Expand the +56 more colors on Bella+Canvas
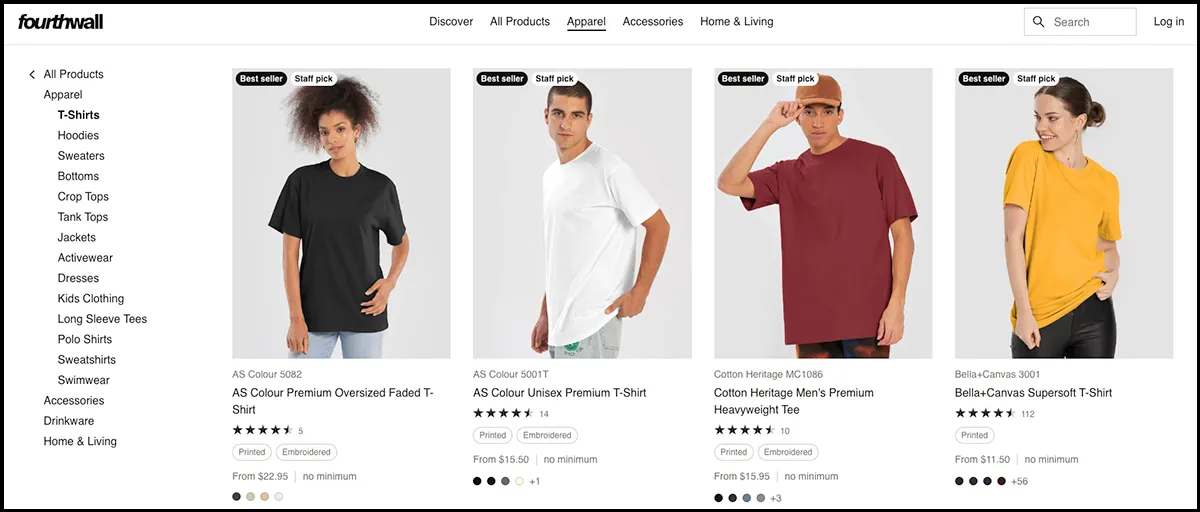Image resolution: width=1200 pixels, height=512 pixels. click(x=1019, y=481)
